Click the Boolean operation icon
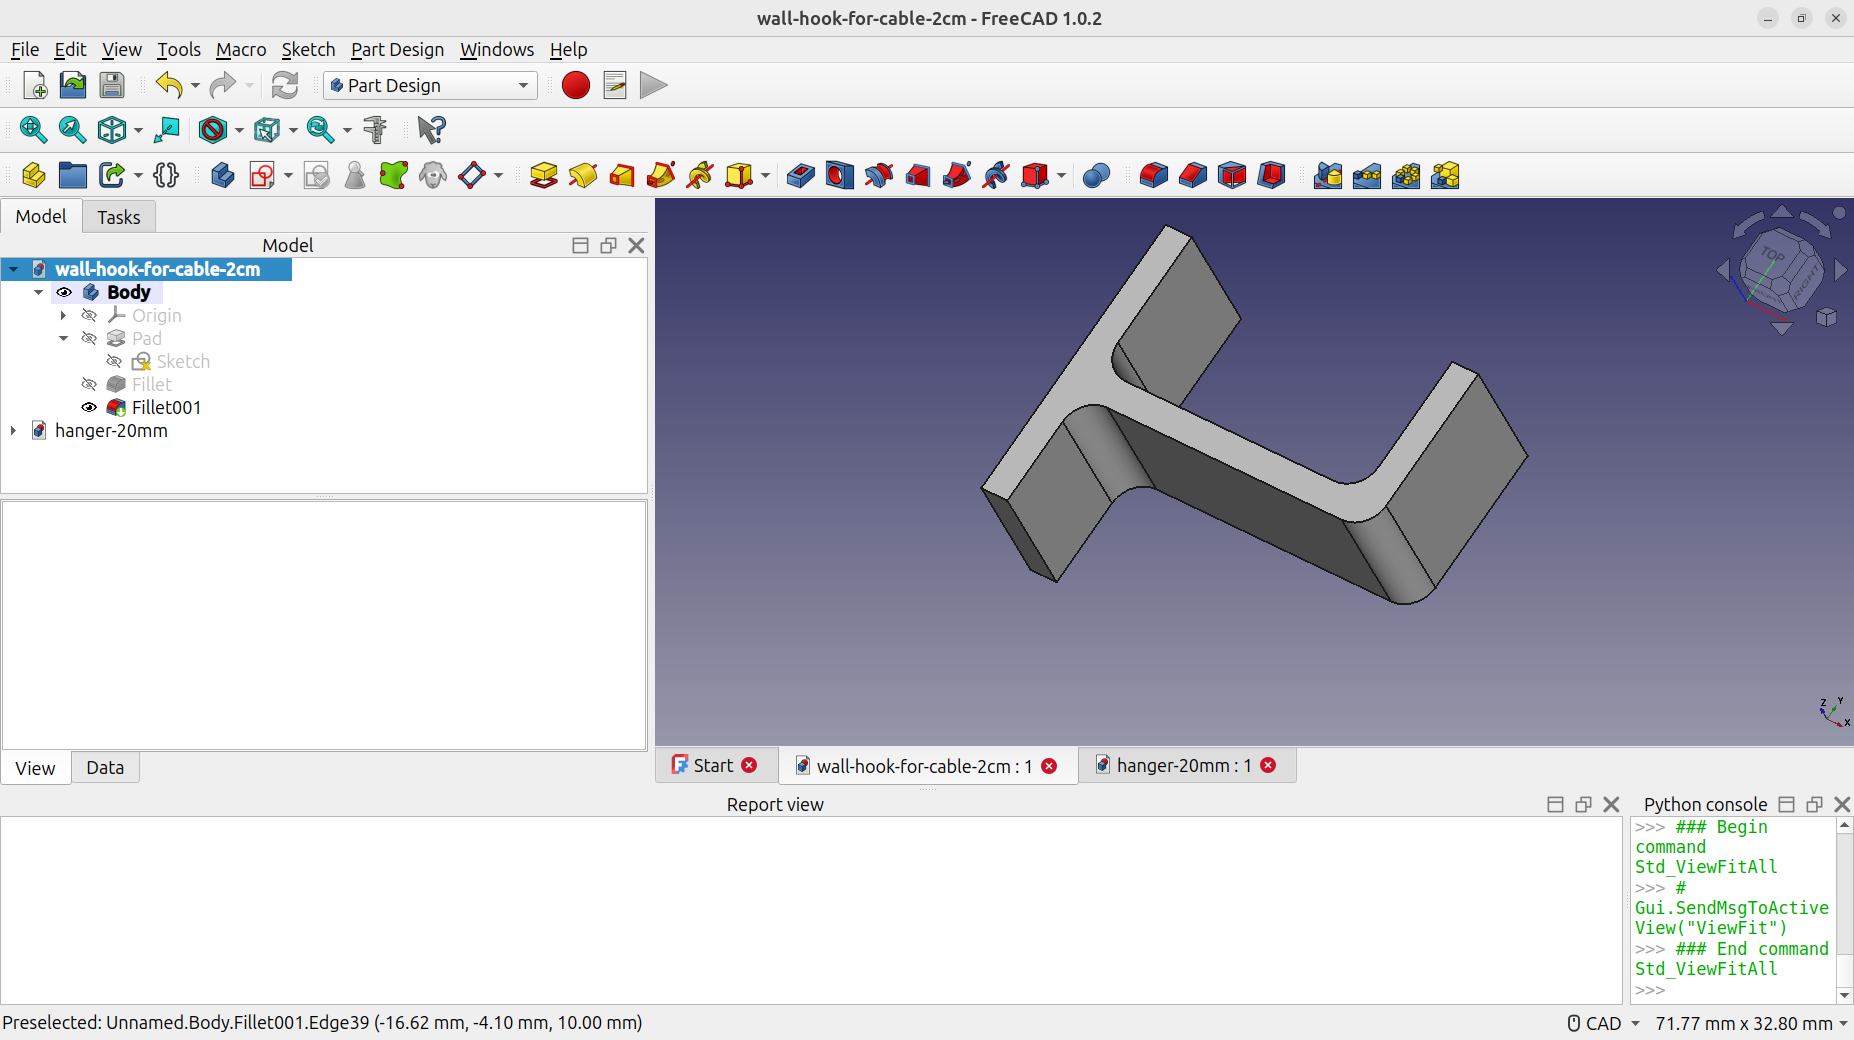 tap(1096, 176)
